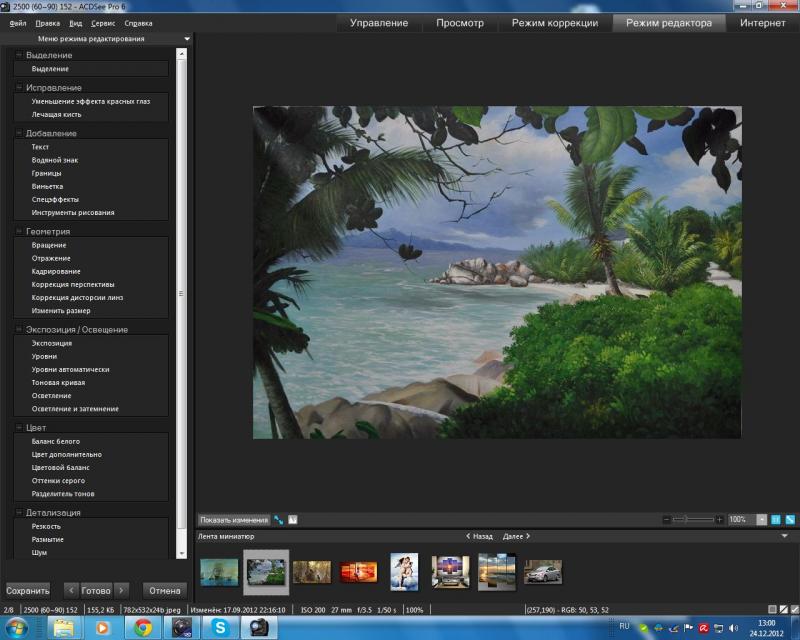Image resolution: width=800 pixels, height=640 pixels.
Task: Open the media player taskbar icon
Action: (x=103, y=628)
